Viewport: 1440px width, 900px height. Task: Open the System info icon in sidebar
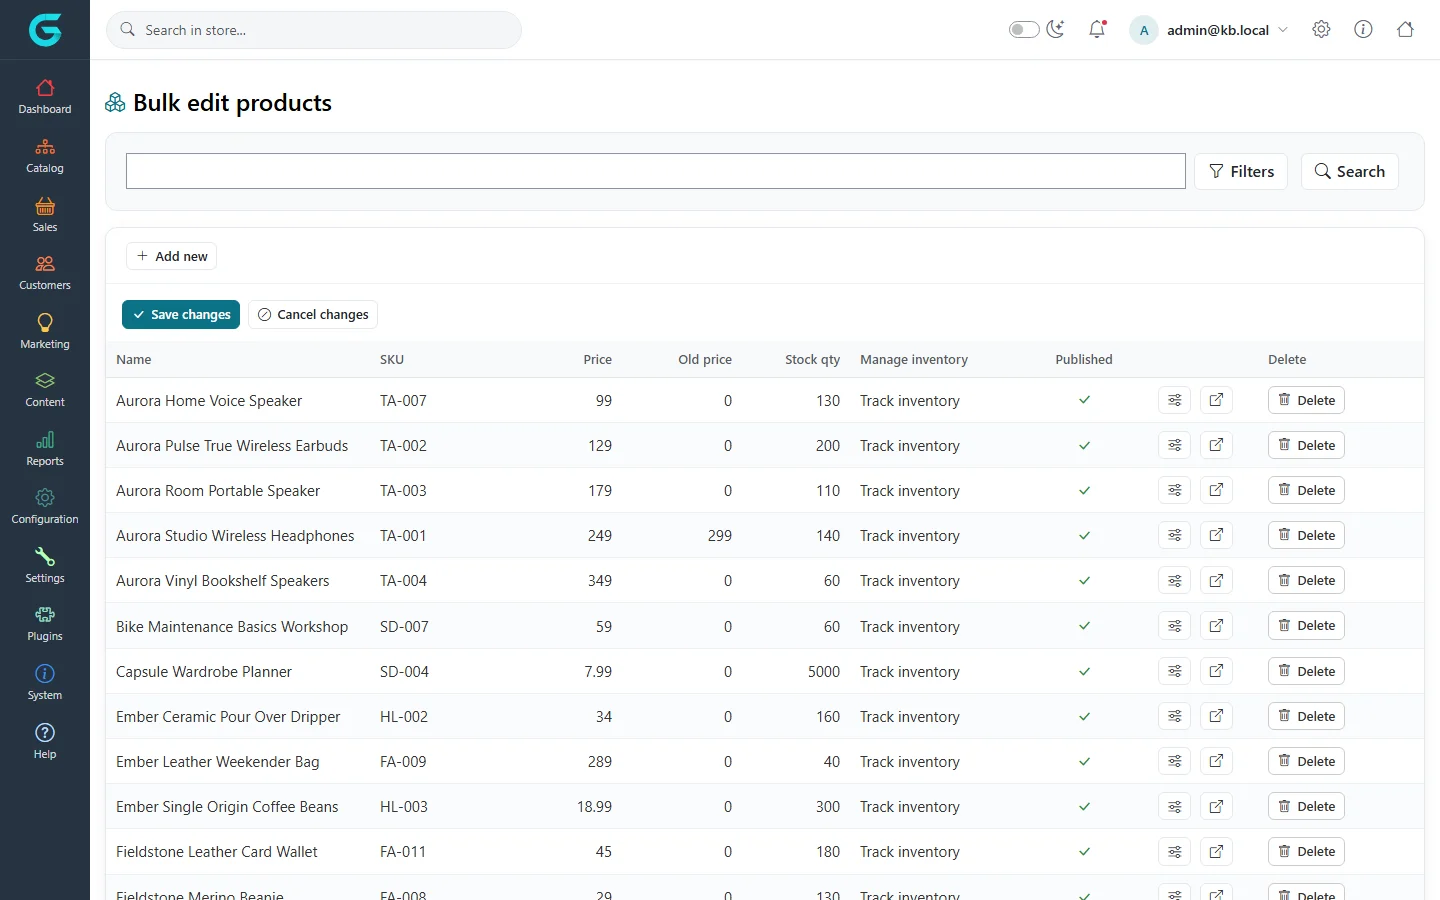coord(45,674)
